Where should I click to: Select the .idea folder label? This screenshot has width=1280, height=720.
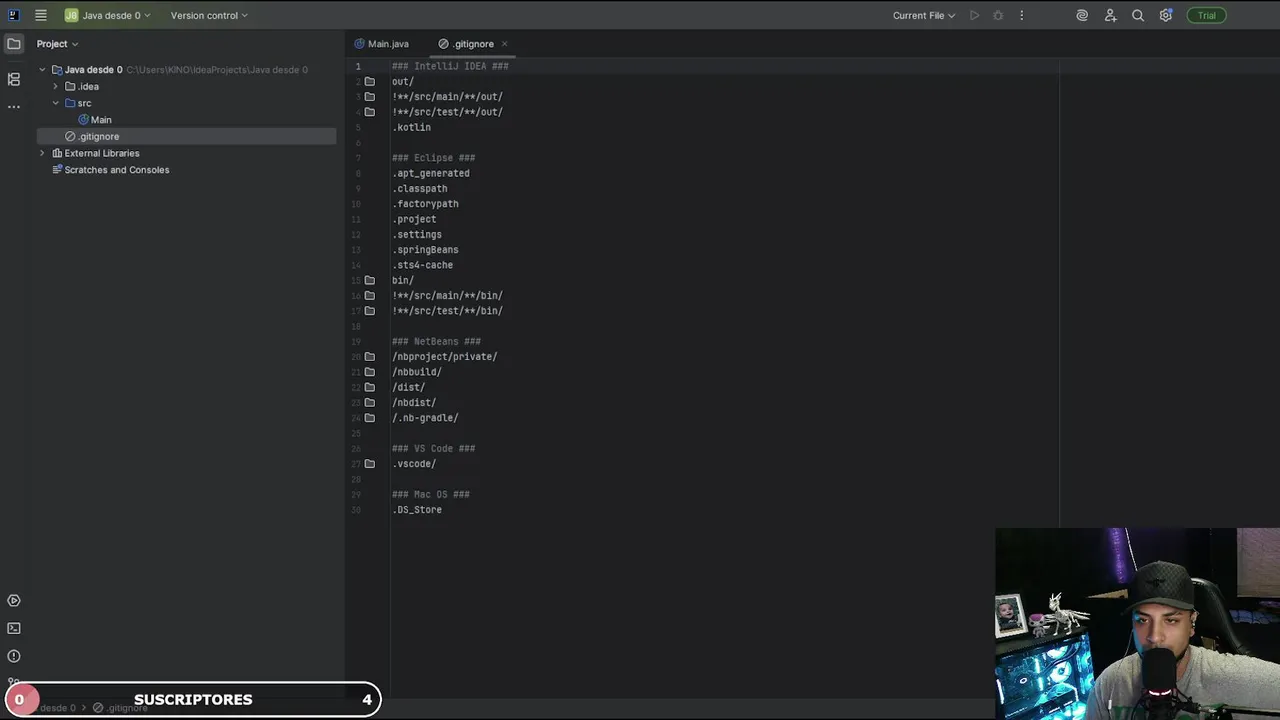pos(89,87)
